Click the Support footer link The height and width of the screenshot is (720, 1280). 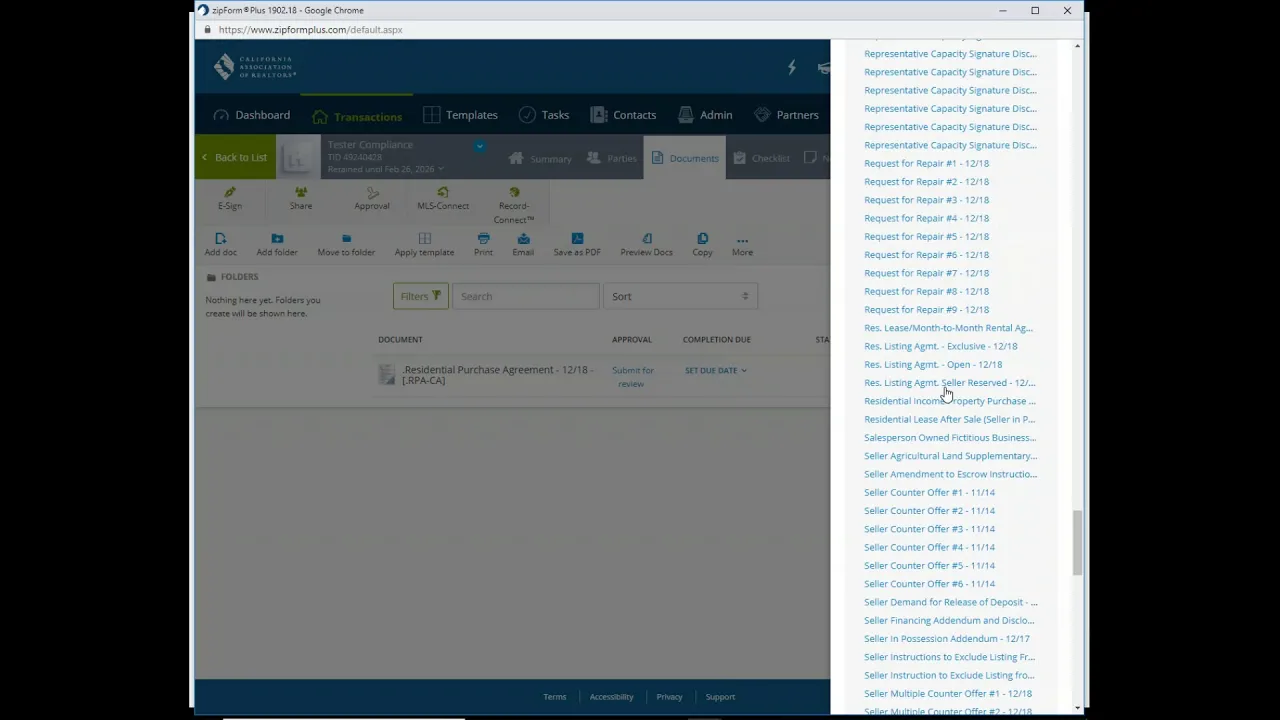pyautogui.click(x=720, y=697)
